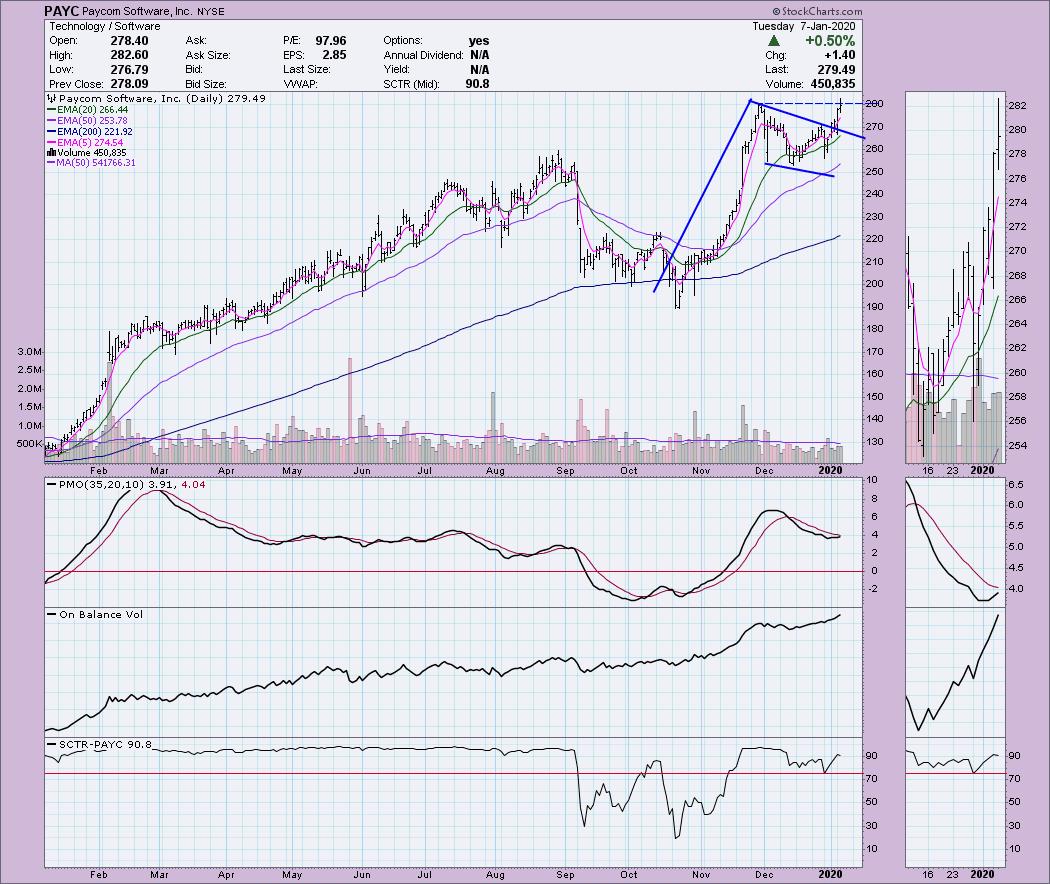Image resolution: width=1050 pixels, height=884 pixels.
Task: Select the Low value 276.79
Action: tap(129, 70)
